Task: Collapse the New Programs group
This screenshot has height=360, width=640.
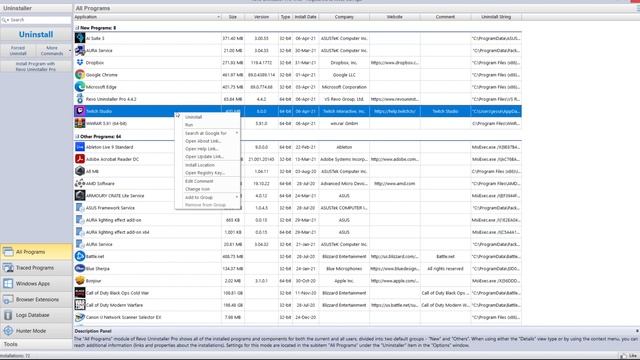Action: click(77, 28)
